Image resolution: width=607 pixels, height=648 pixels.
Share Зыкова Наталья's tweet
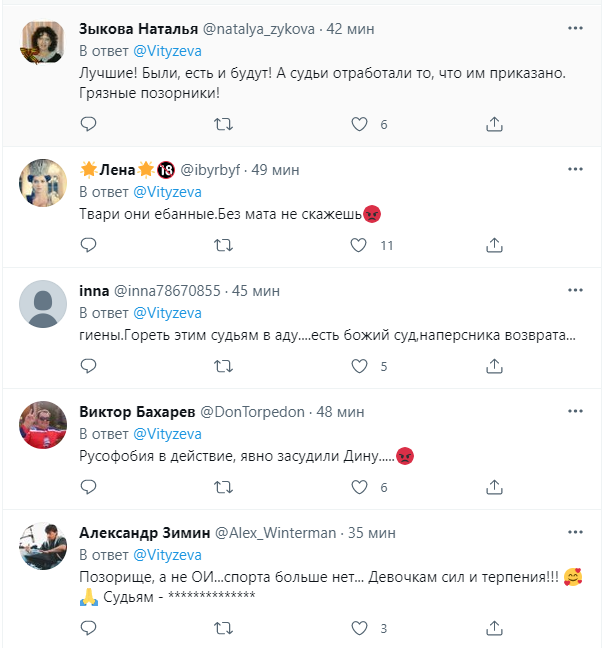pyautogui.click(x=494, y=124)
